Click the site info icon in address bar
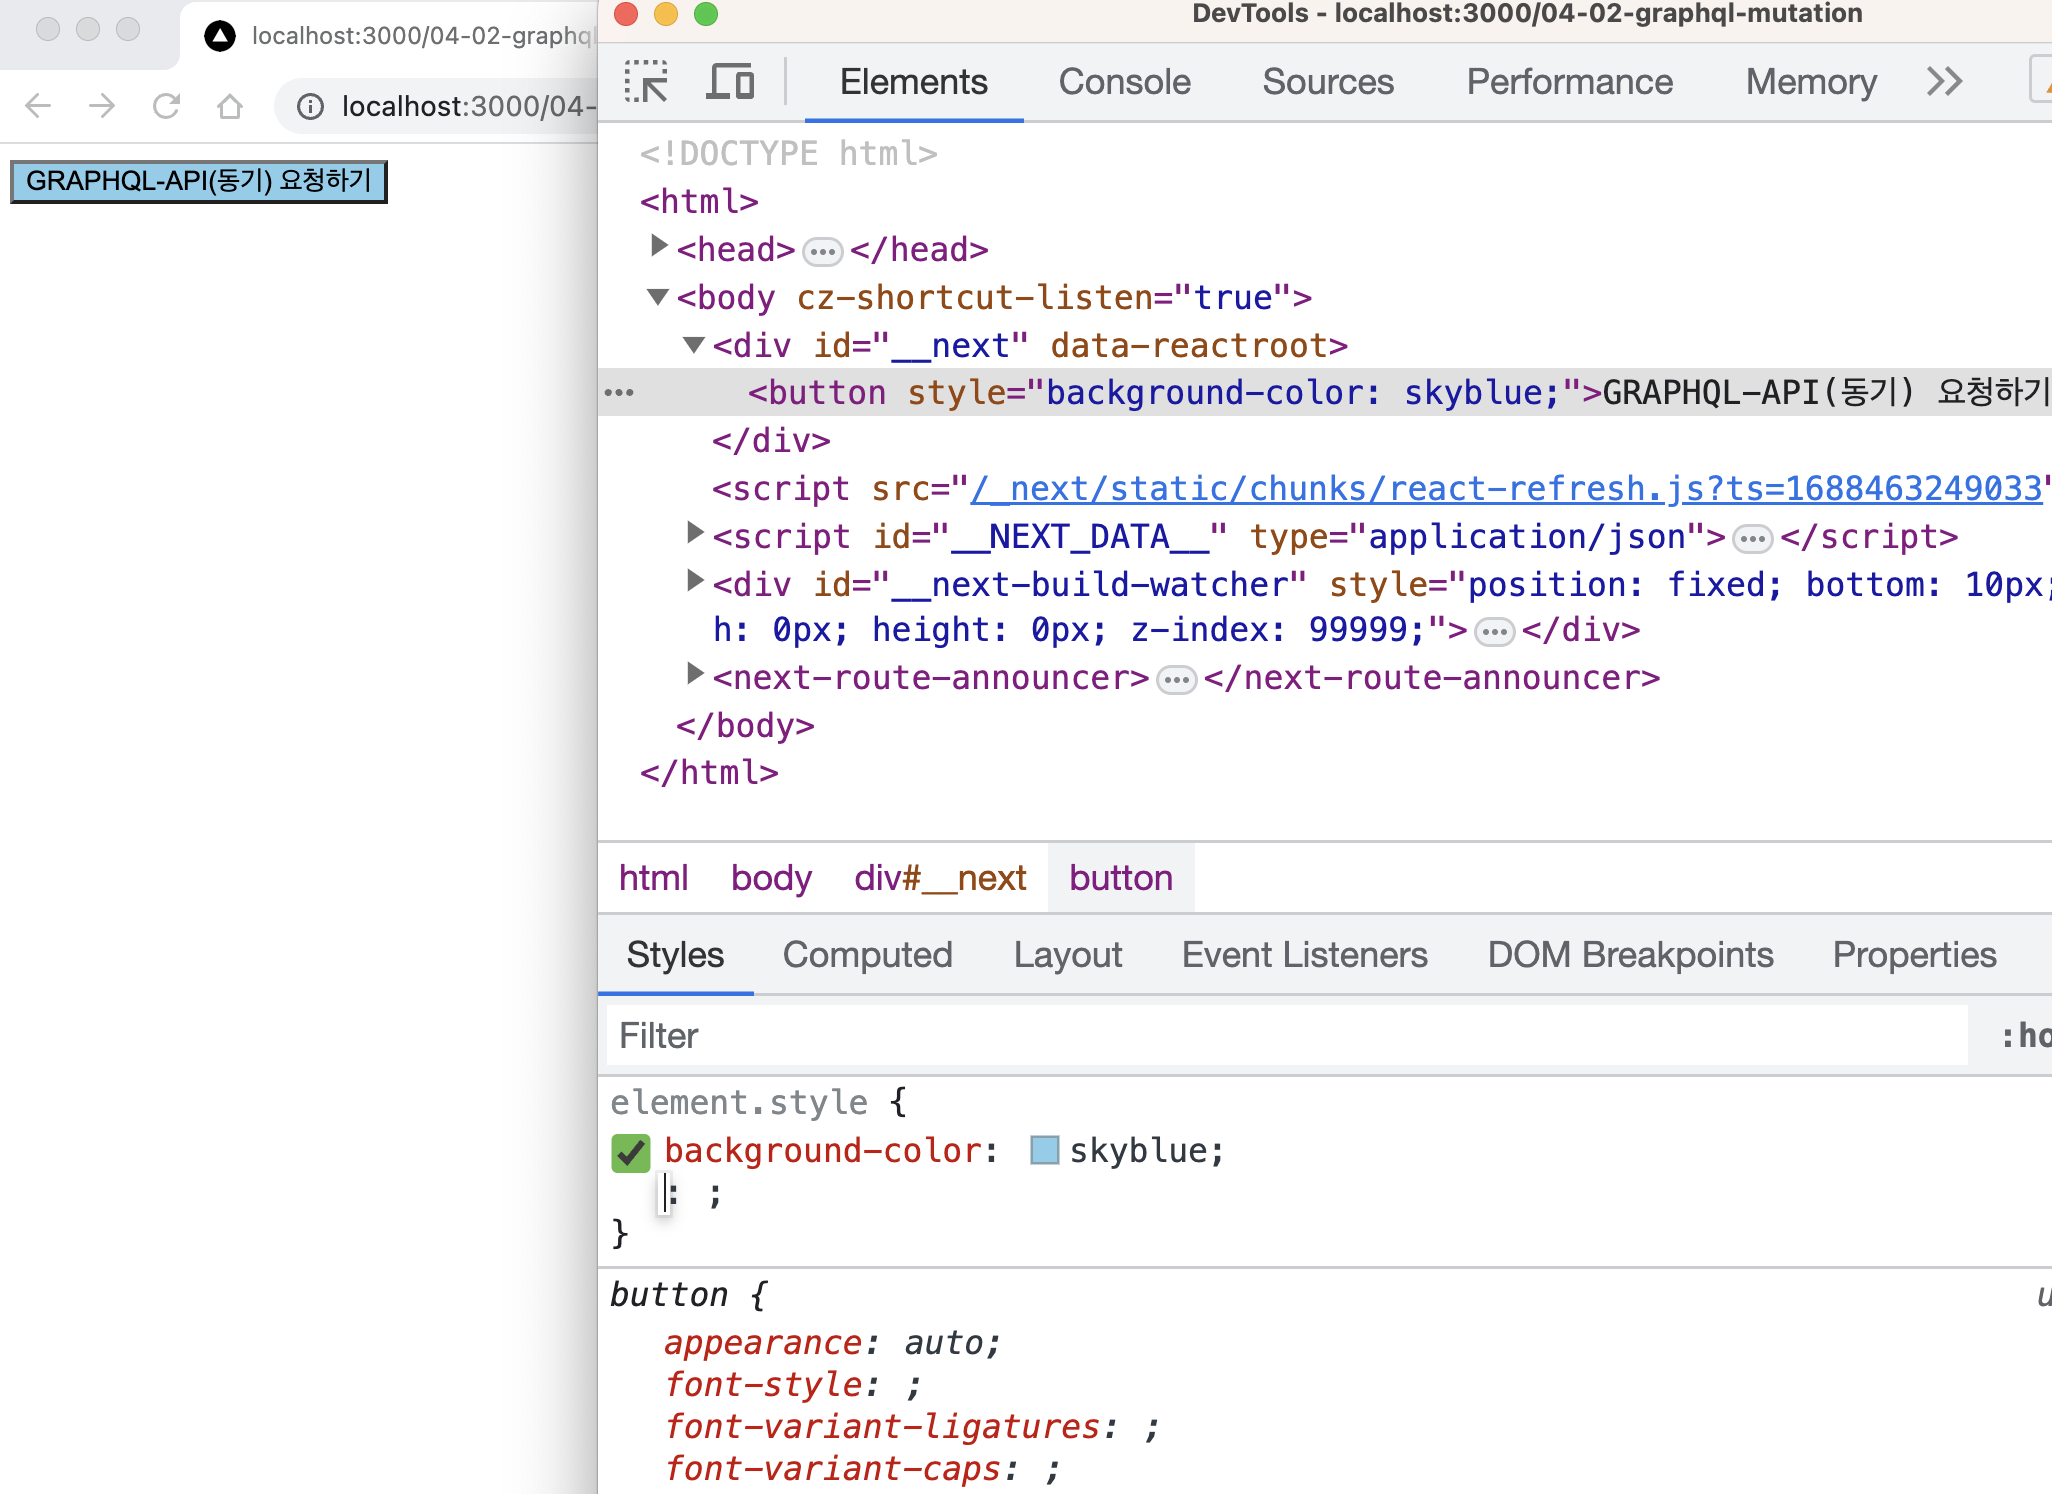 pos(311,106)
